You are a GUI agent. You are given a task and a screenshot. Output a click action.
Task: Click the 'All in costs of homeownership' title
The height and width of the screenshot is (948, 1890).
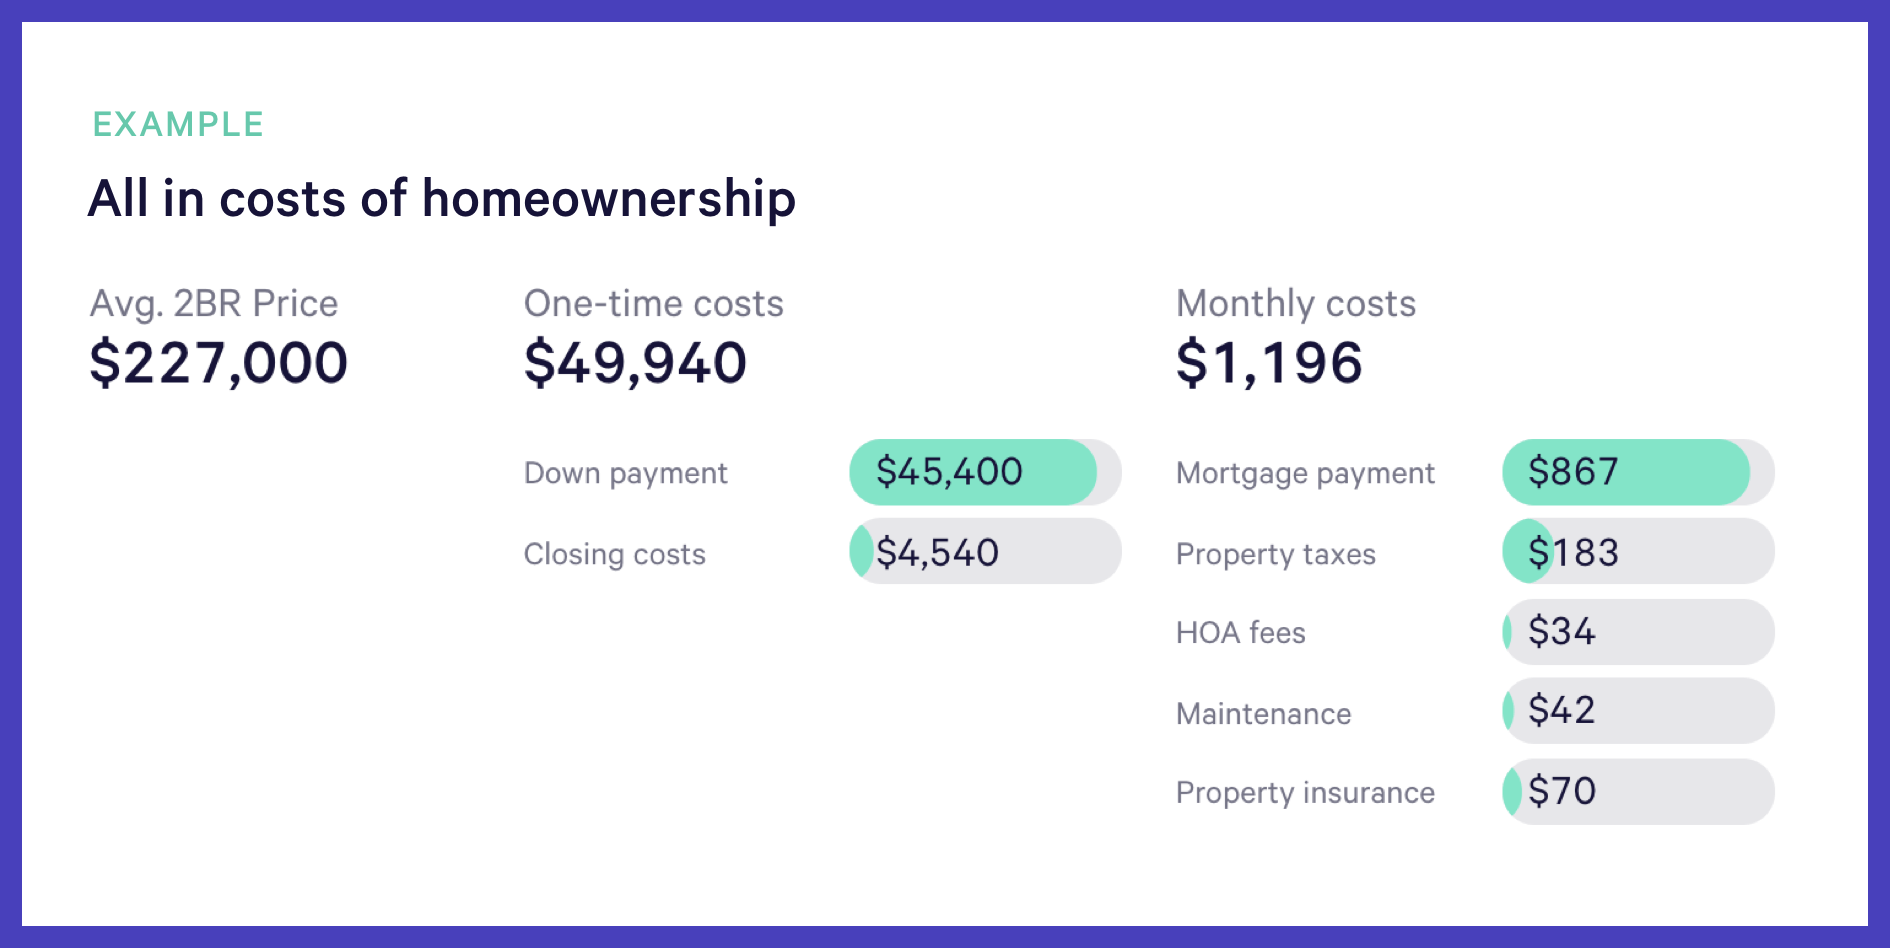click(x=441, y=198)
